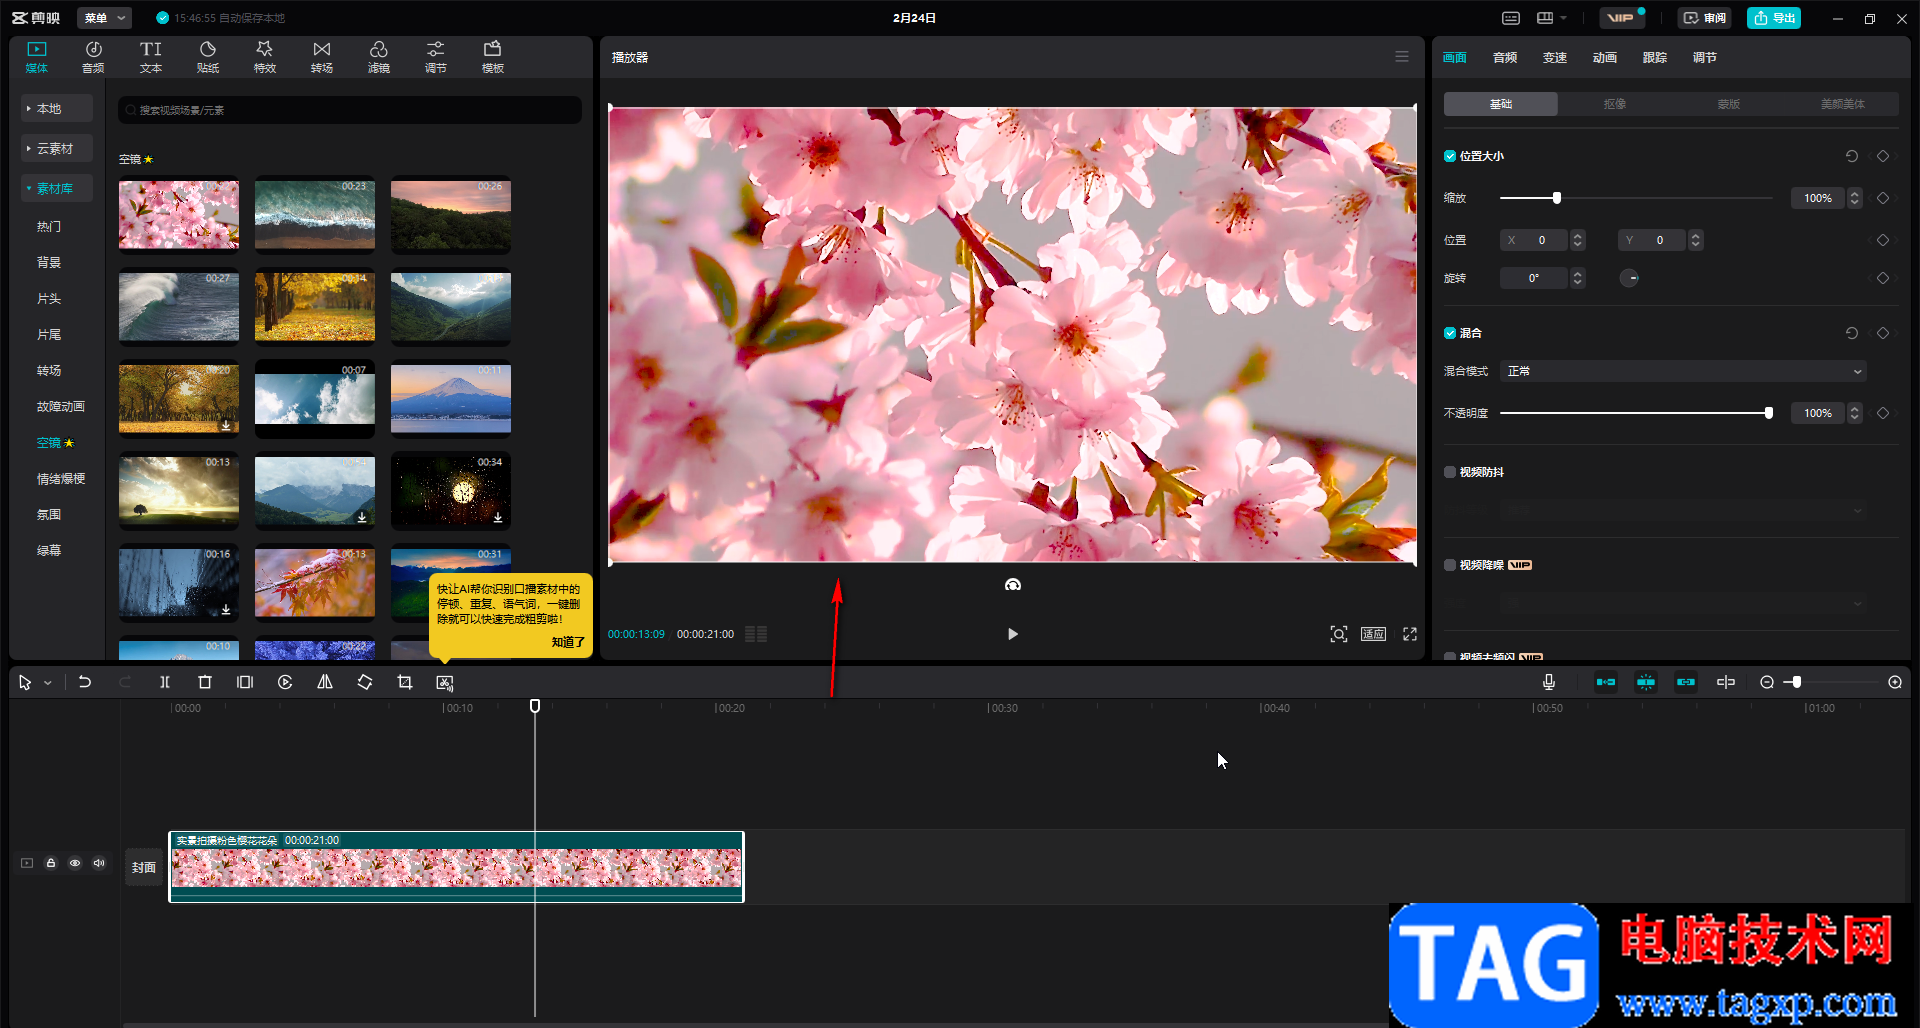Select the 抠像 cutout sub-tab

pos(1615,104)
